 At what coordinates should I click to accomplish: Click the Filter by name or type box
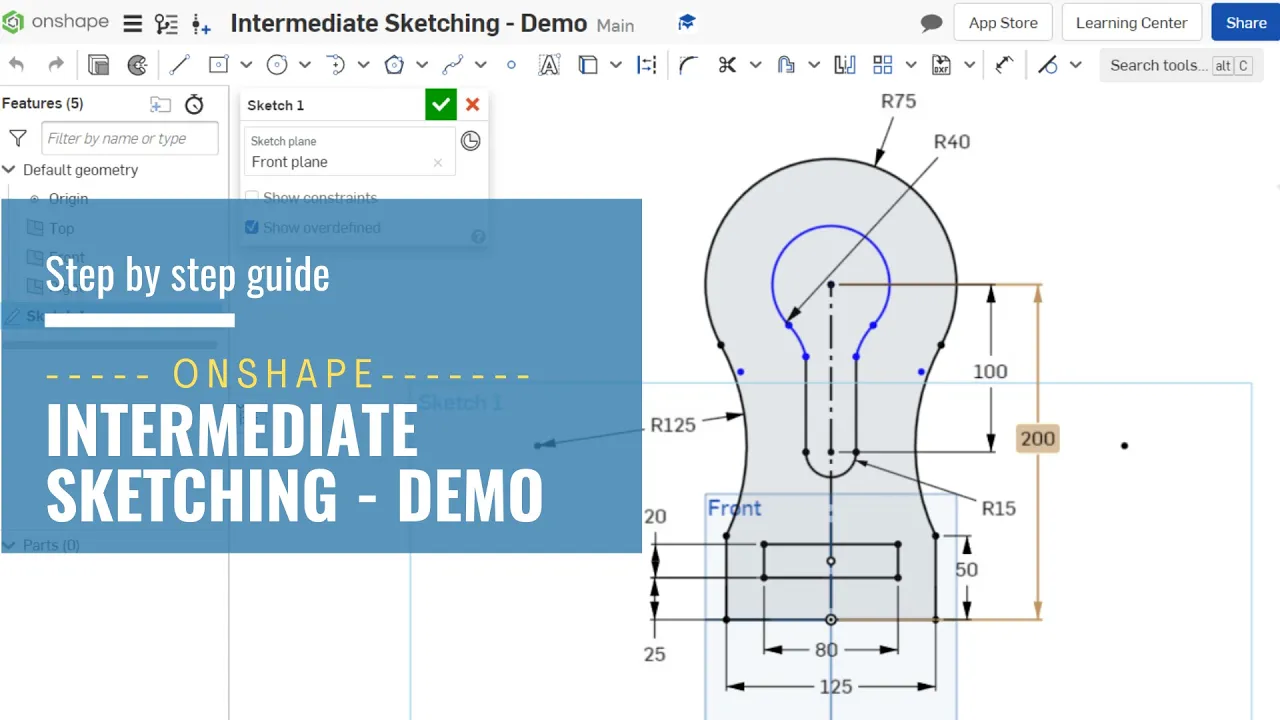tap(130, 138)
